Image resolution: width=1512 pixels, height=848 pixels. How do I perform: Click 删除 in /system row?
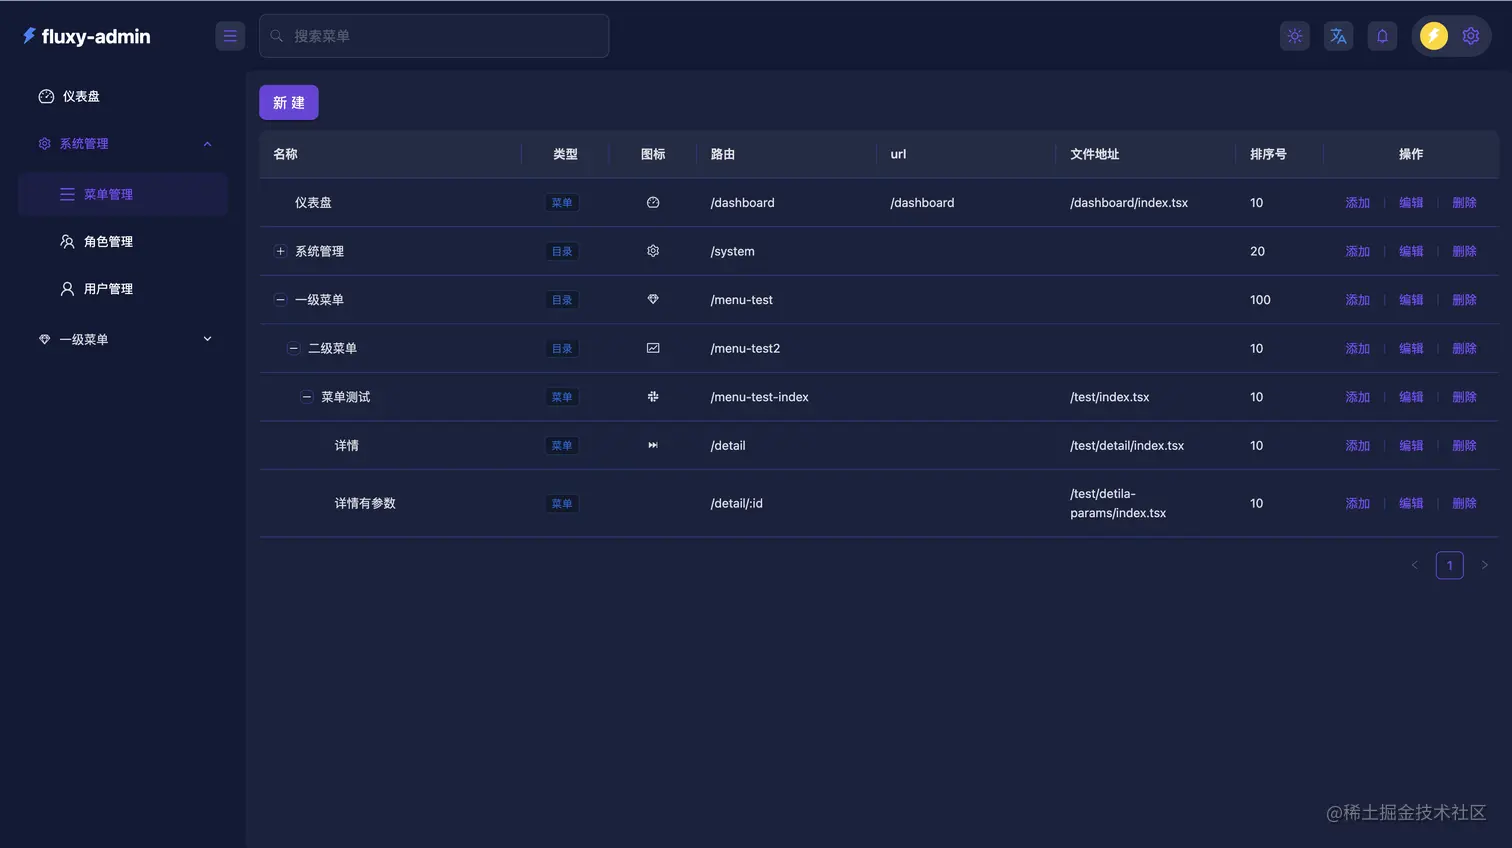click(1464, 251)
